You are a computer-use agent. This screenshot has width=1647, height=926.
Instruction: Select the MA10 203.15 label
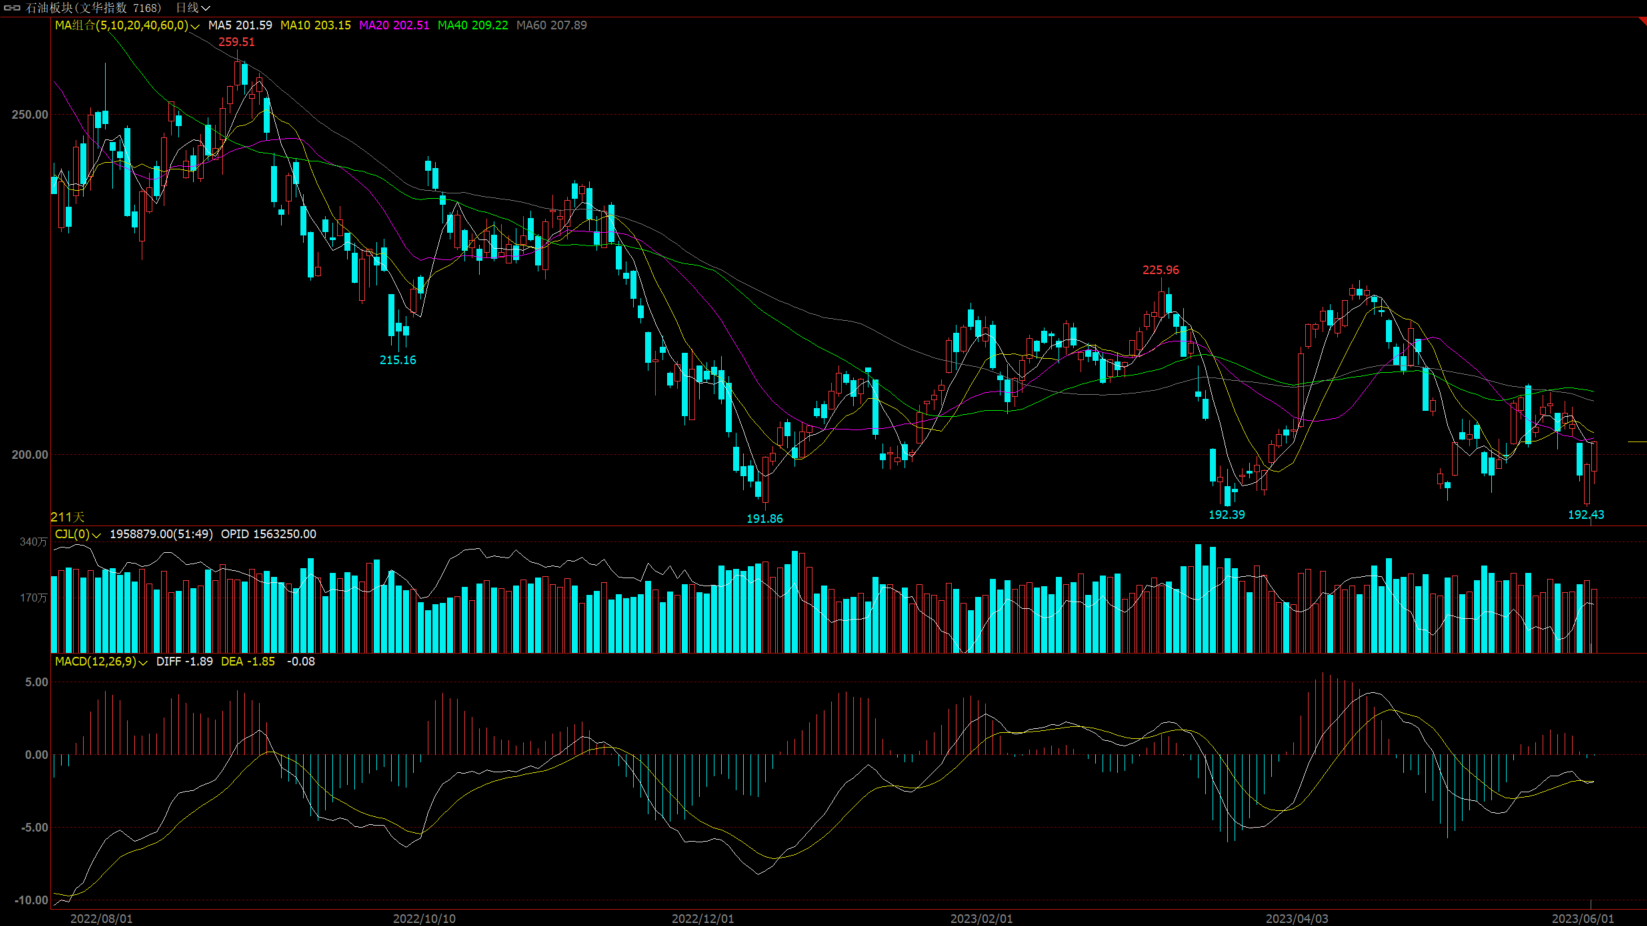pyautogui.click(x=315, y=26)
